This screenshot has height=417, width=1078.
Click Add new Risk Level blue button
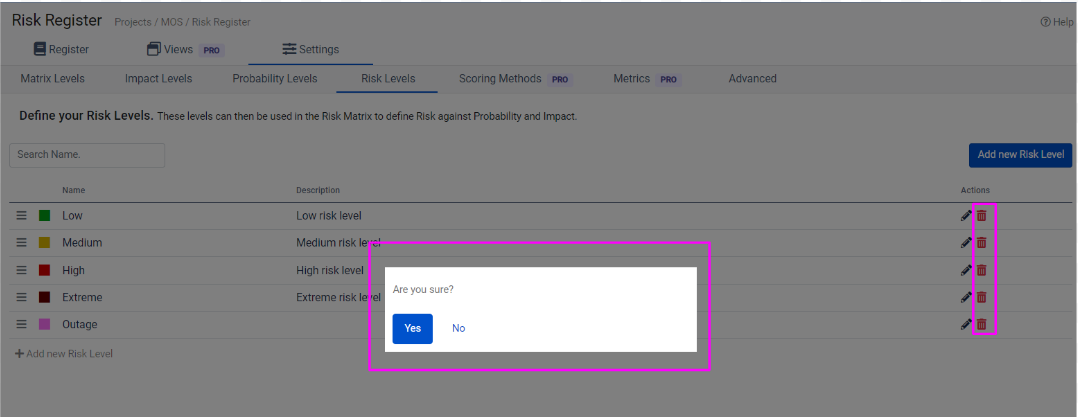click(1020, 155)
